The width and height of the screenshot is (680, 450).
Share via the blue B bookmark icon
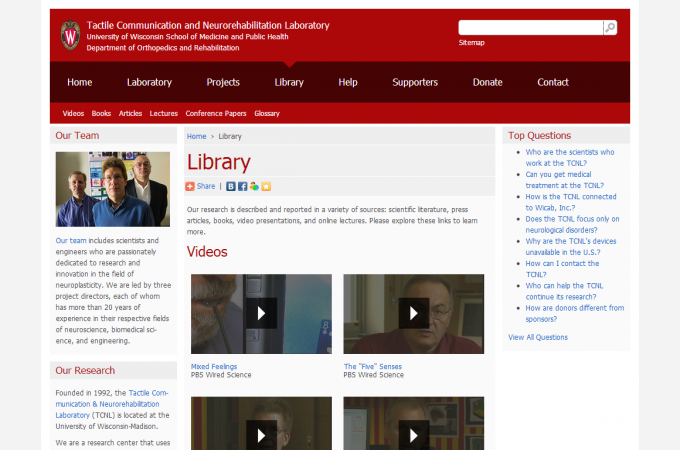231,186
